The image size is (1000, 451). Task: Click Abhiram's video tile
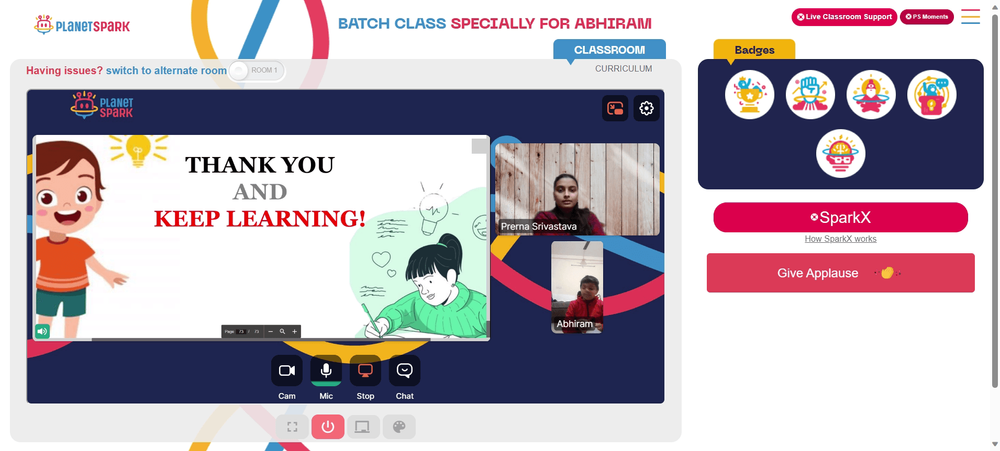(577, 287)
